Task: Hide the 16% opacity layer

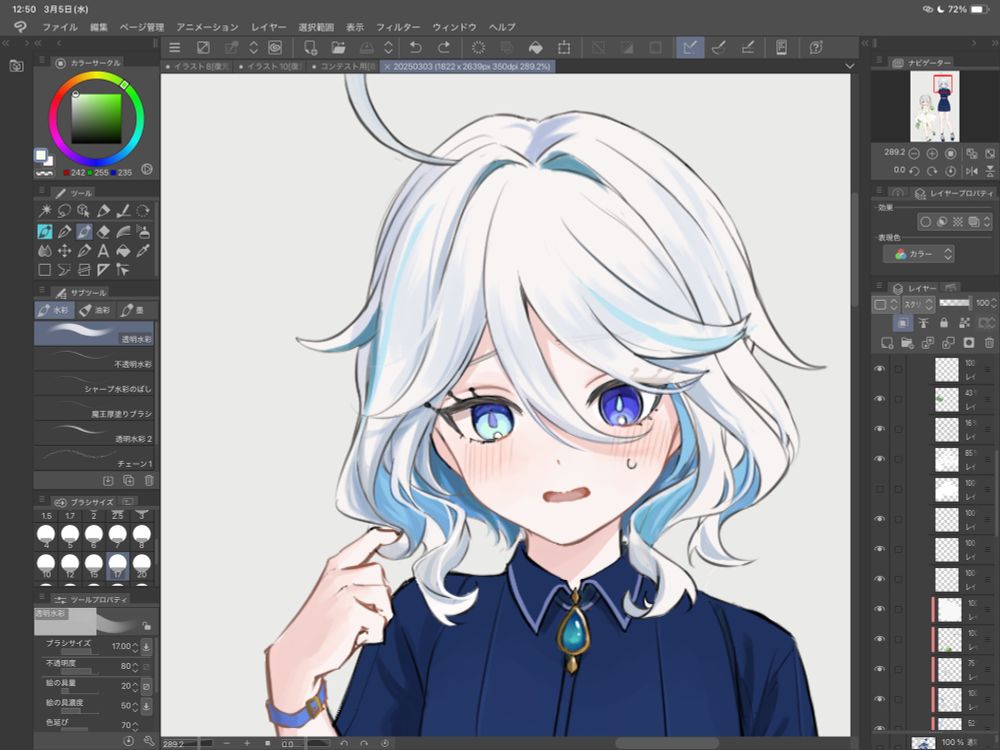Action: coord(879,429)
